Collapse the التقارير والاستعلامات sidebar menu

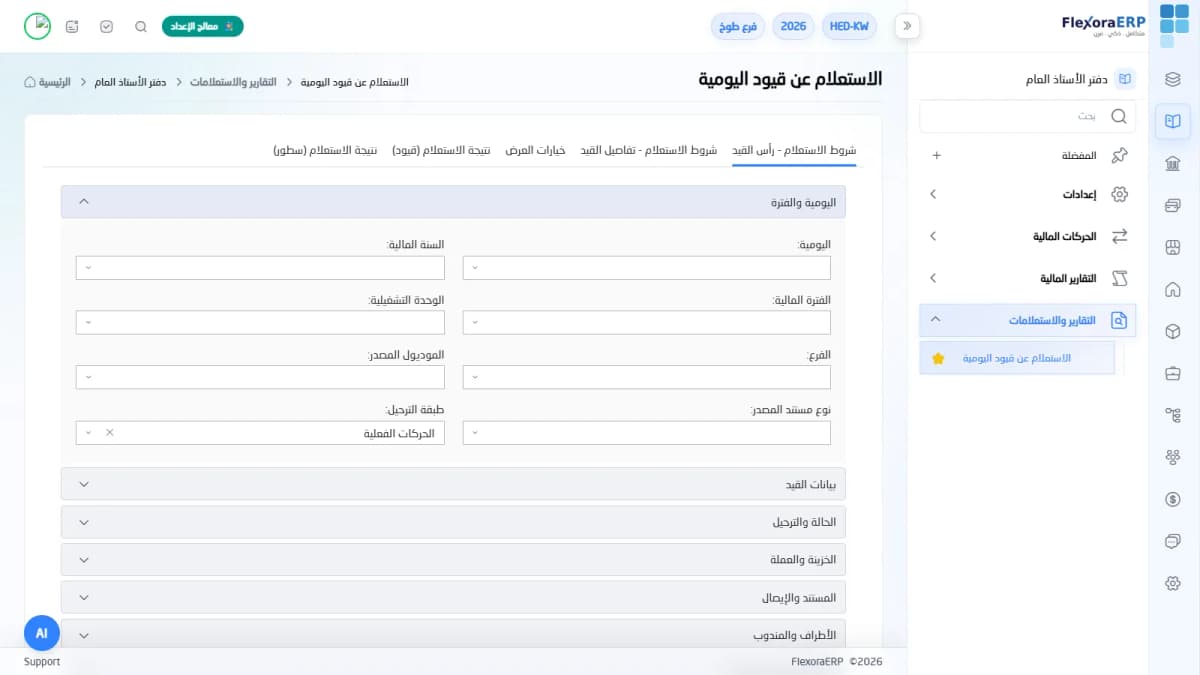coord(1027,320)
